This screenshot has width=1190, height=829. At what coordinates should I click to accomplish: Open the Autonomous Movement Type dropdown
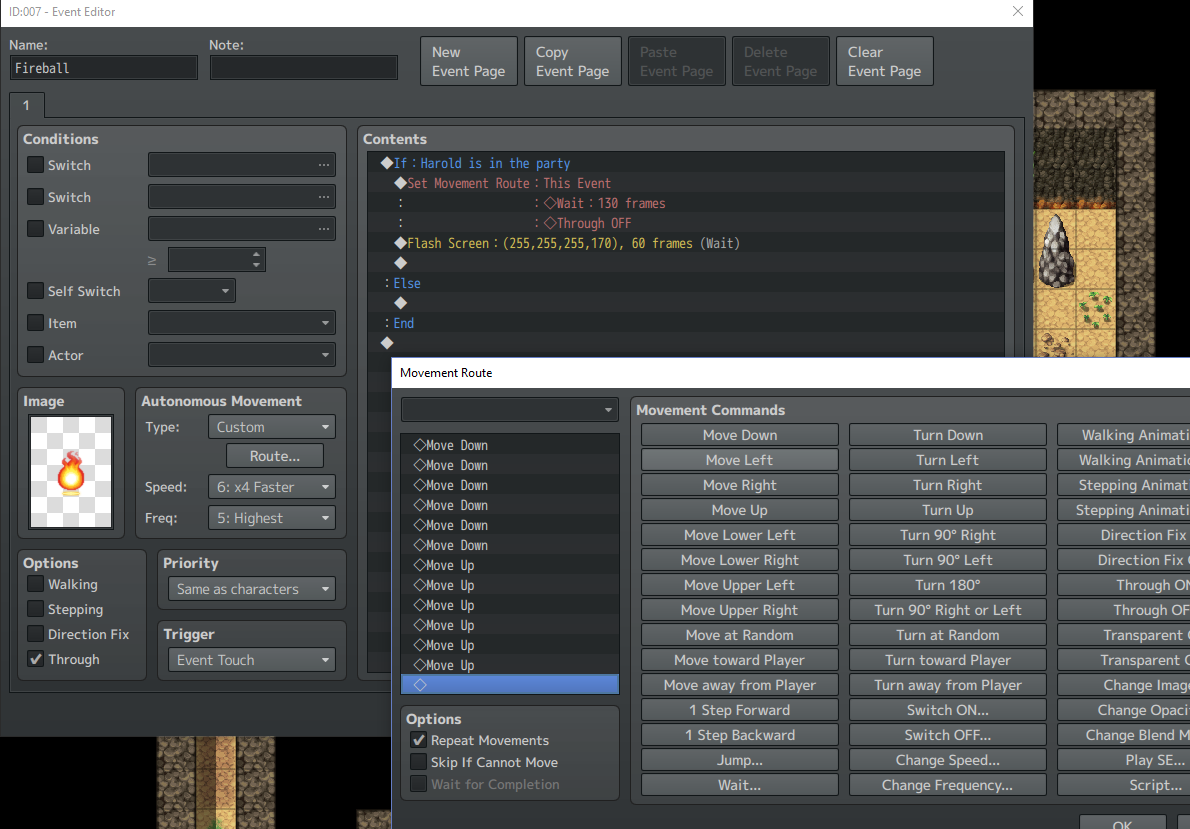272,427
